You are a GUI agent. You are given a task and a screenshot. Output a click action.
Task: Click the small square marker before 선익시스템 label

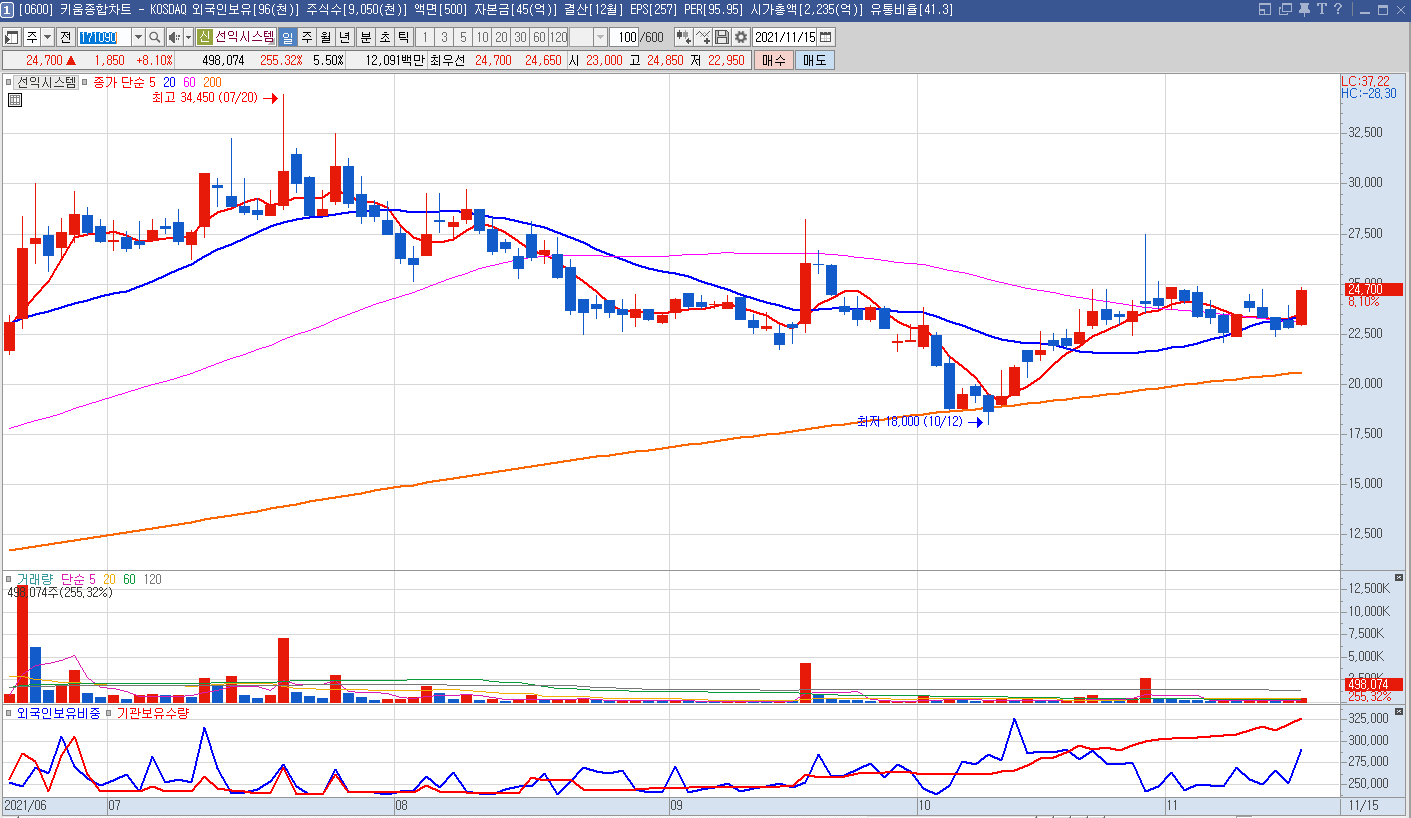8,82
